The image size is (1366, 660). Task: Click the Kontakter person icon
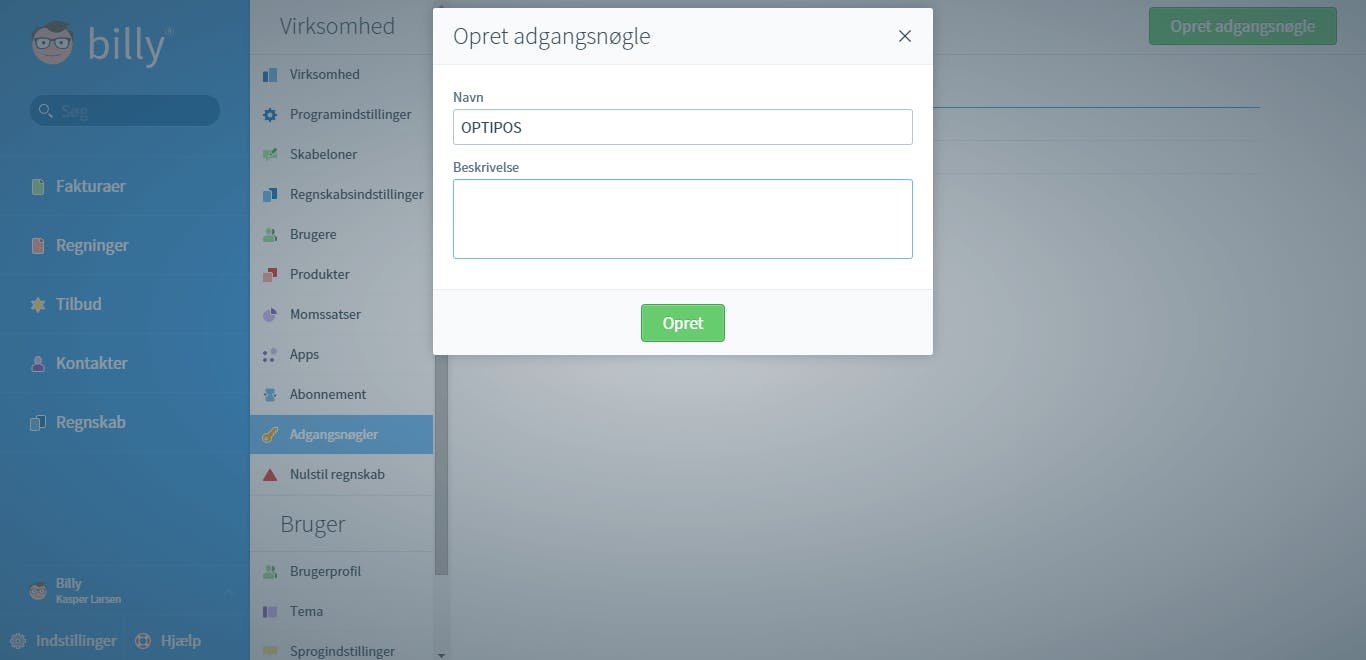(38, 364)
